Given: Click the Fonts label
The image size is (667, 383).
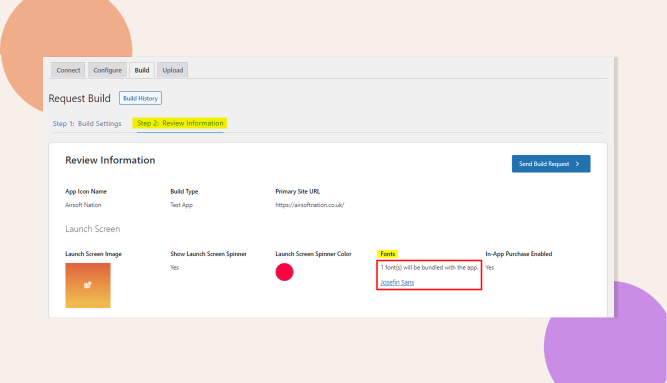Looking at the screenshot, I should tap(388, 254).
